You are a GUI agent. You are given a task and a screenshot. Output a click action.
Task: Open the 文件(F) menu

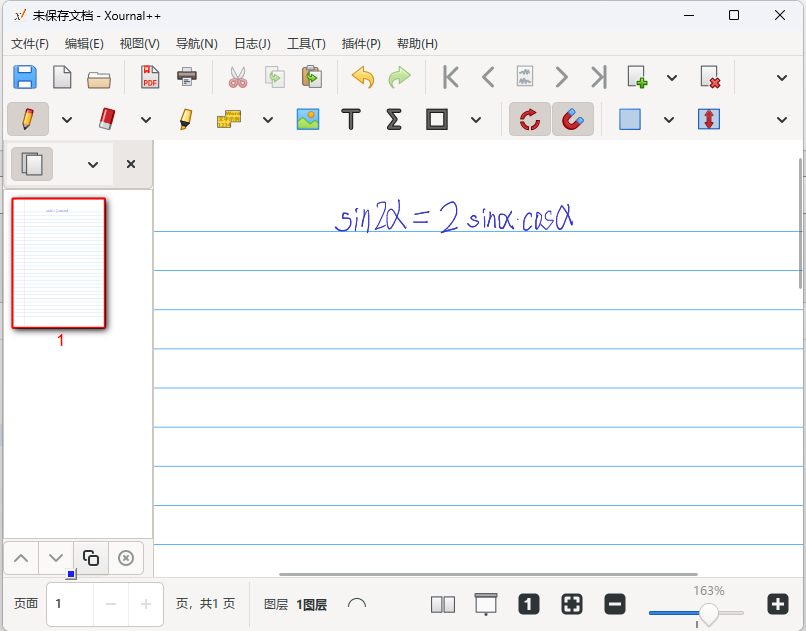point(30,44)
